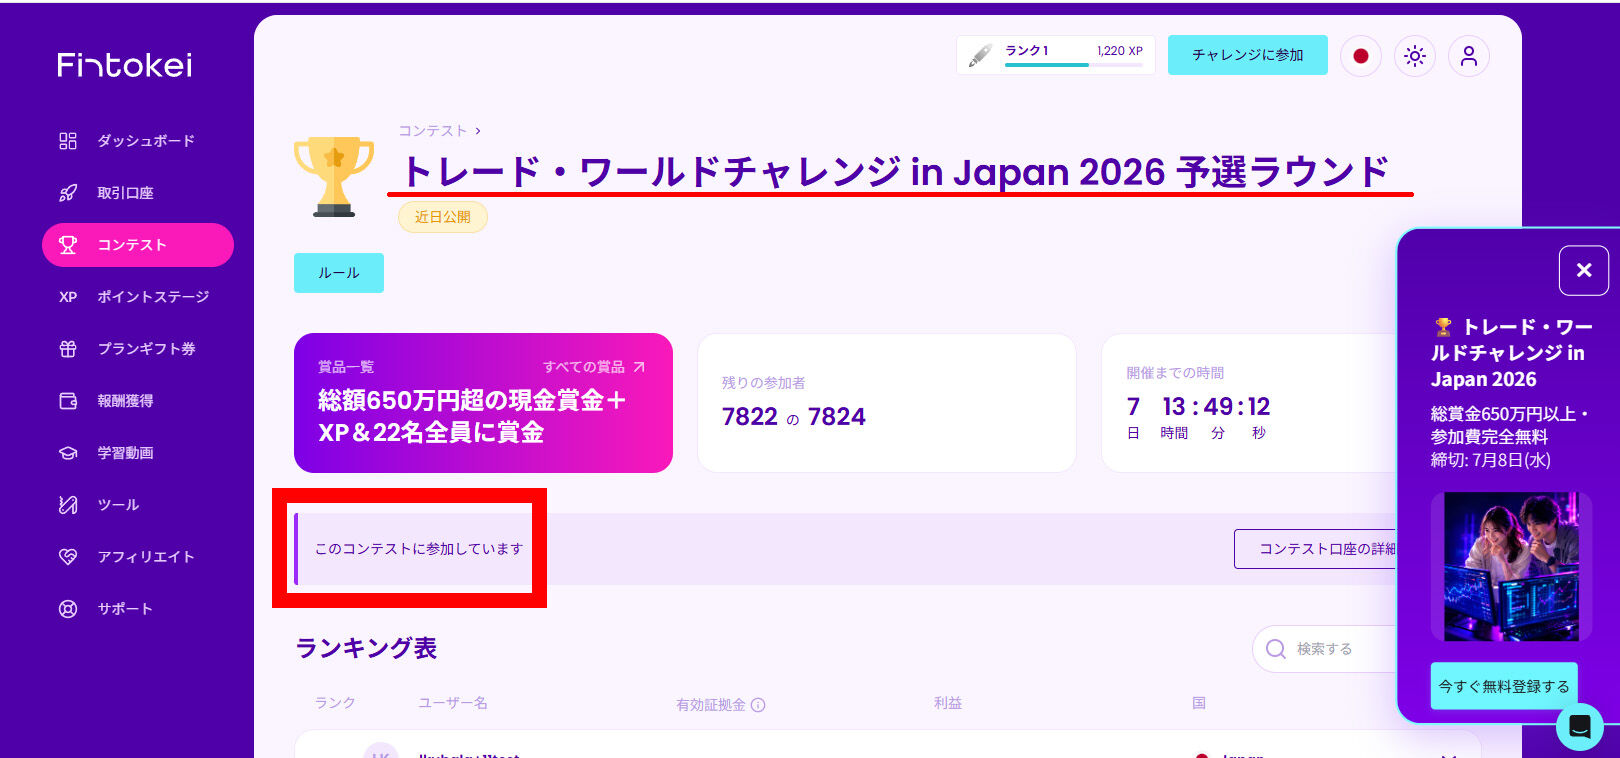Click the サポート lifebuoy icon
The height and width of the screenshot is (758, 1620).
point(68,609)
